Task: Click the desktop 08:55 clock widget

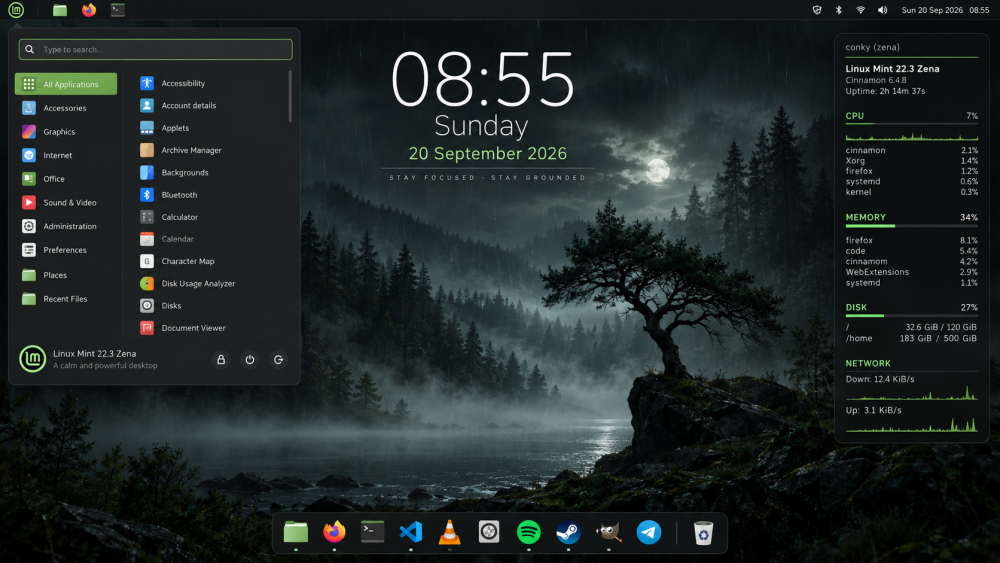Action: coord(483,80)
